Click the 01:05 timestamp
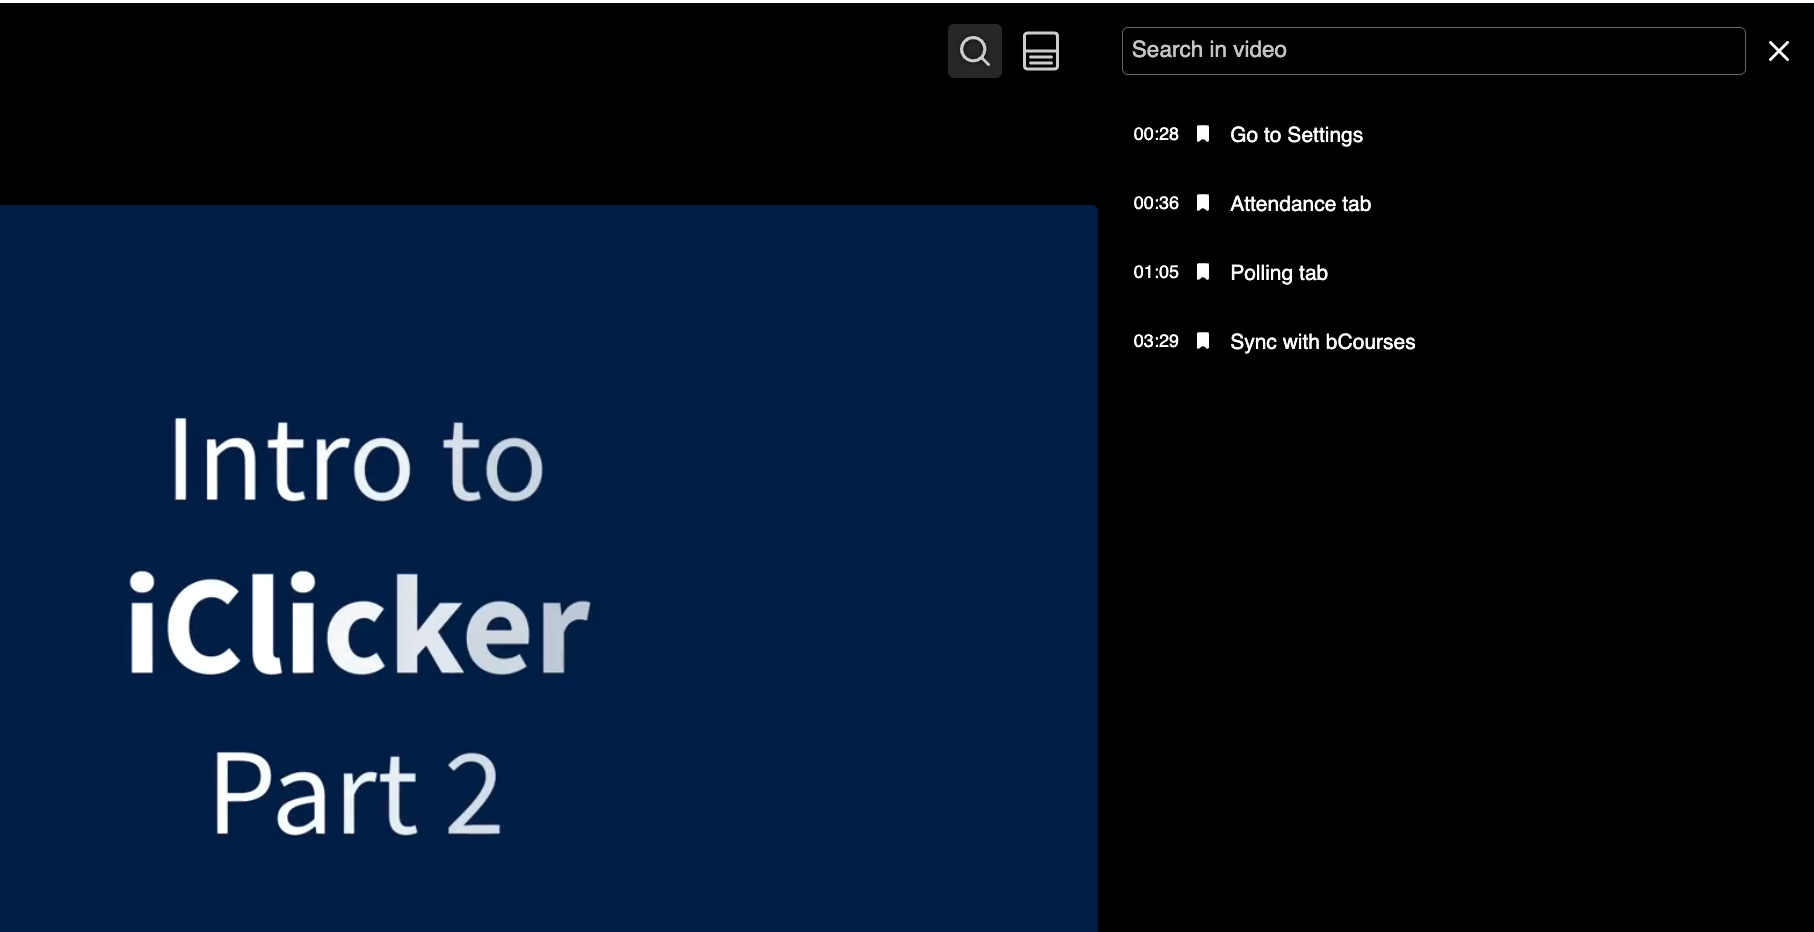The height and width of the screenshot is (932, 1814). pyautogui.click(x=1155, y=272)
